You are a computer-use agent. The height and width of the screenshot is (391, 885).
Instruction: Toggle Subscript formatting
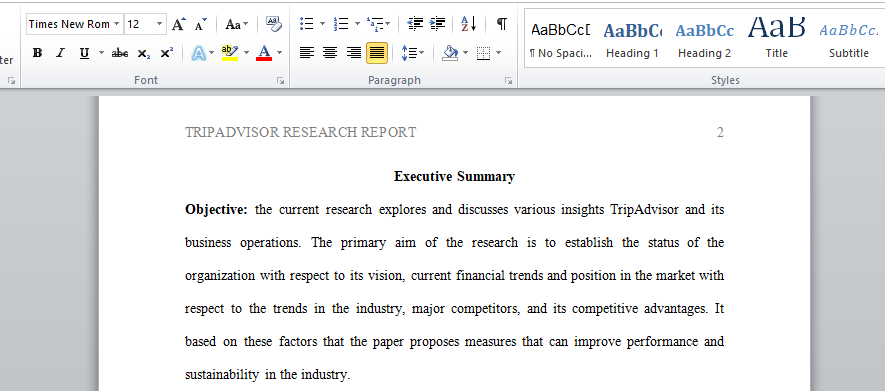[143, 53]
